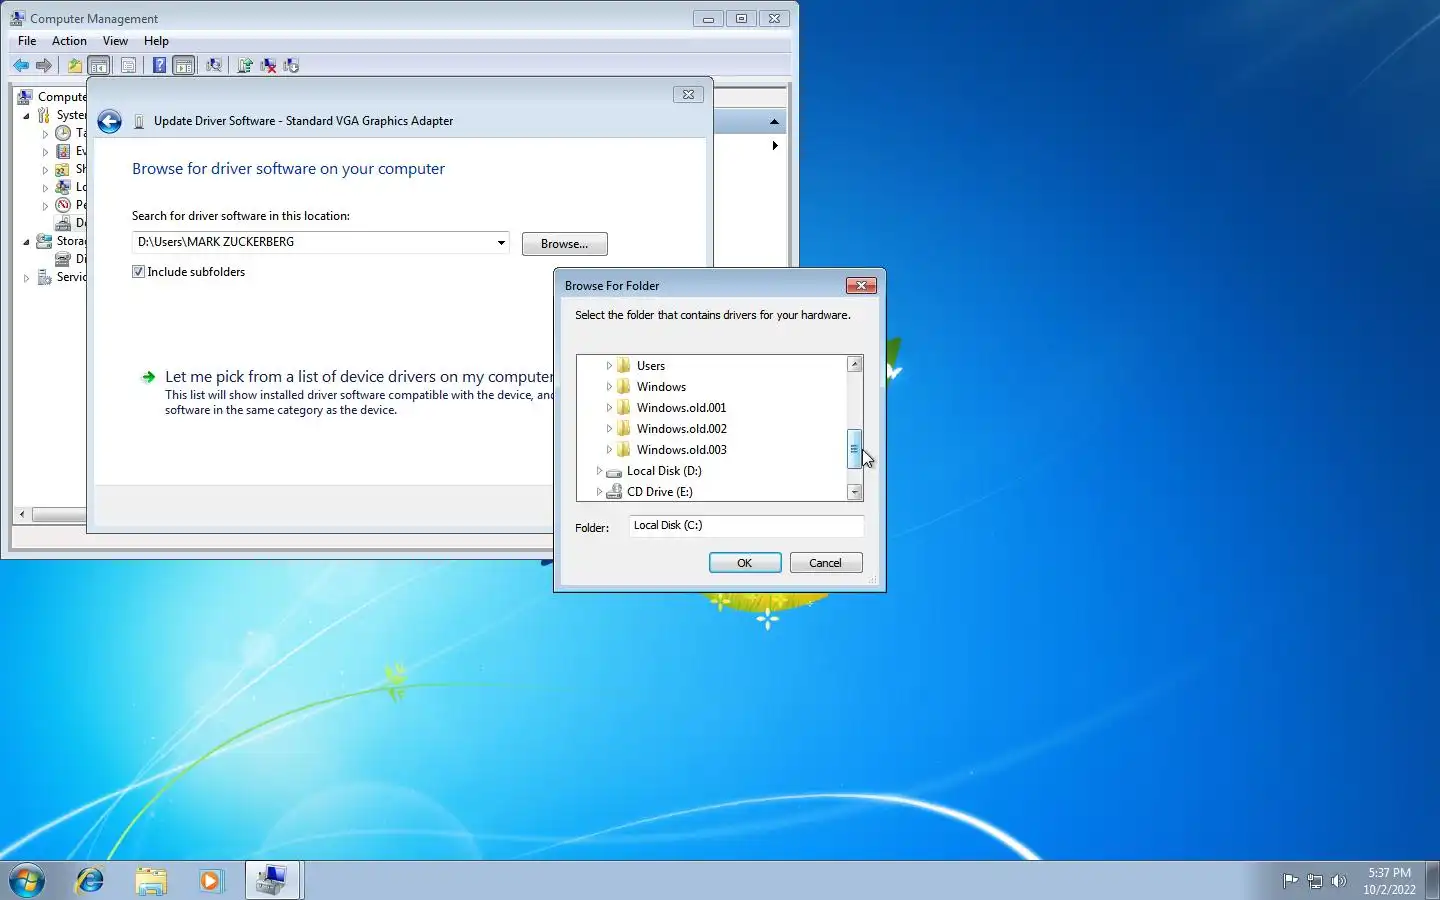1440x900 pixels.
Task: Click the Actions pane More Actions arrow
Action: click(775, 146)
